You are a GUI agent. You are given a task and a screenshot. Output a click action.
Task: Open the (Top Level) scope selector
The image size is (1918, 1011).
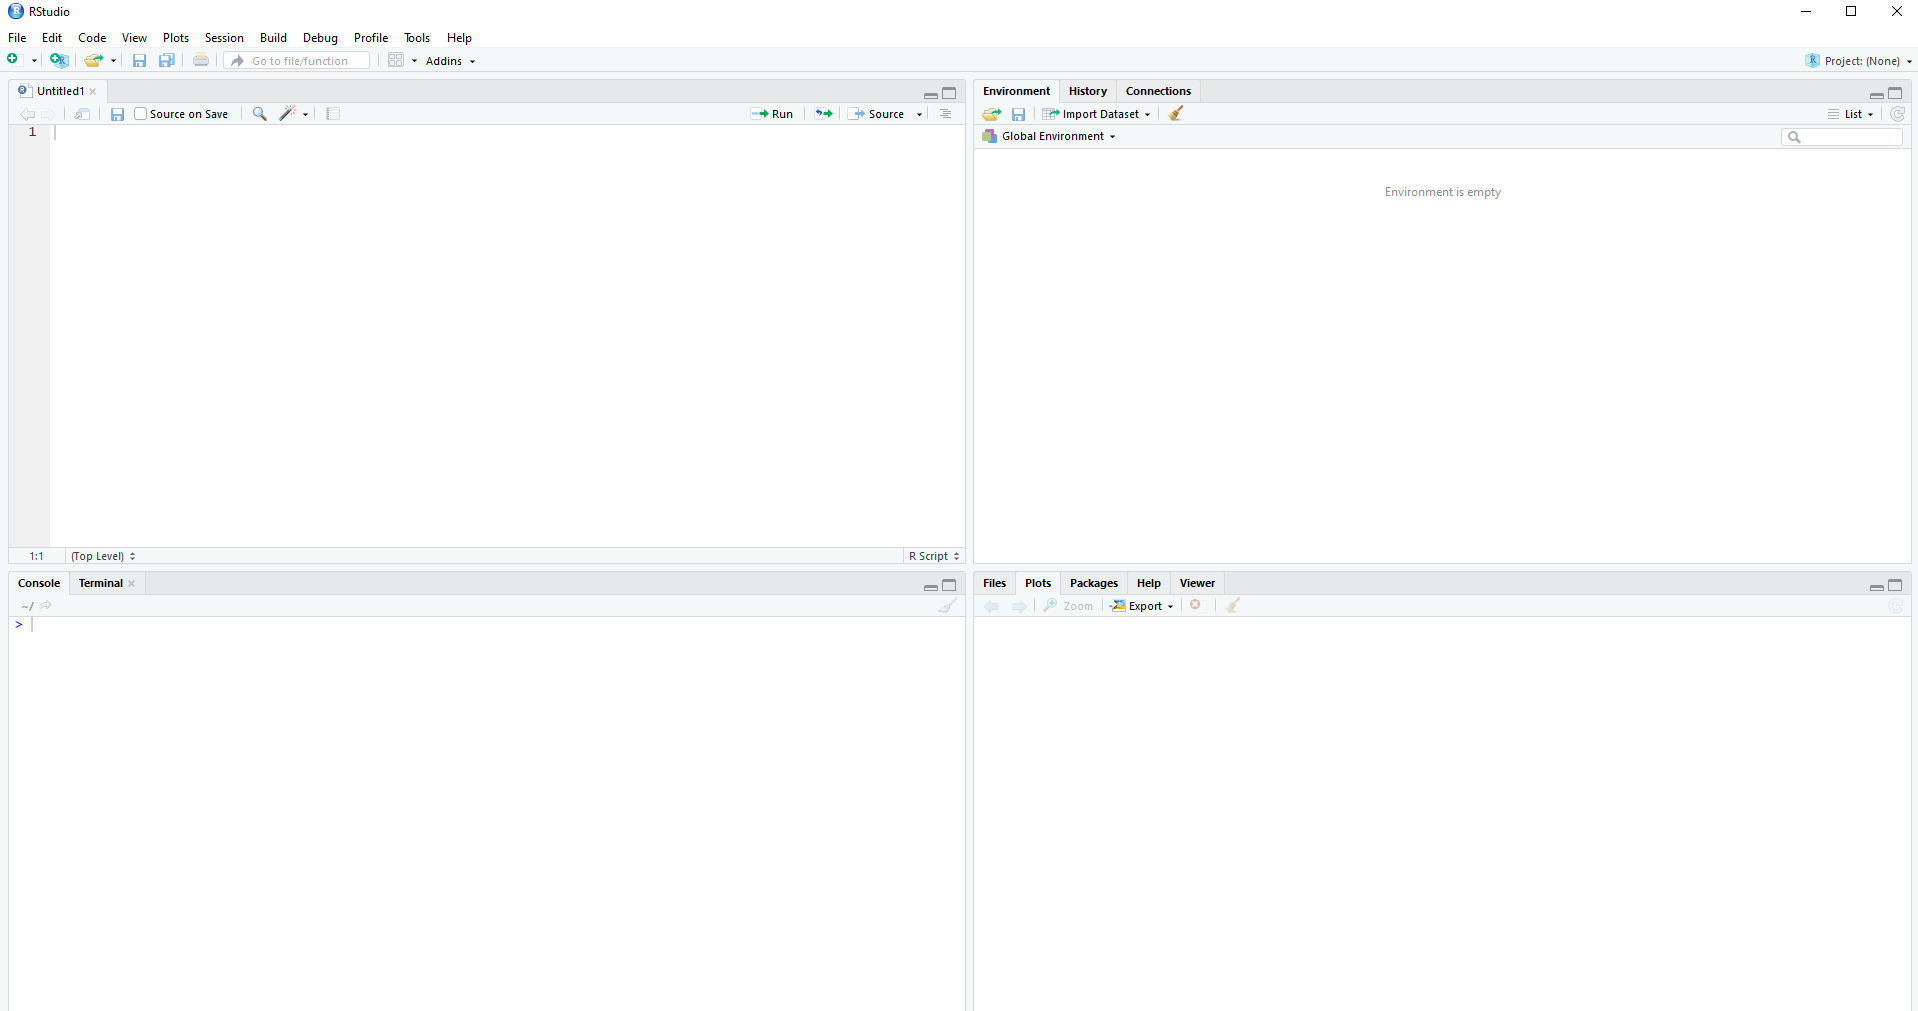103,556
